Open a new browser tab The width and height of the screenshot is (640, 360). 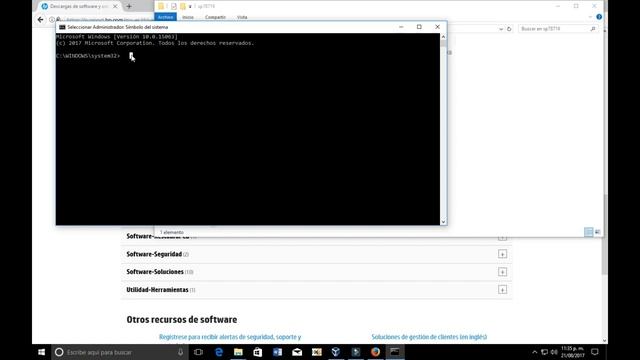coord(129,6)
